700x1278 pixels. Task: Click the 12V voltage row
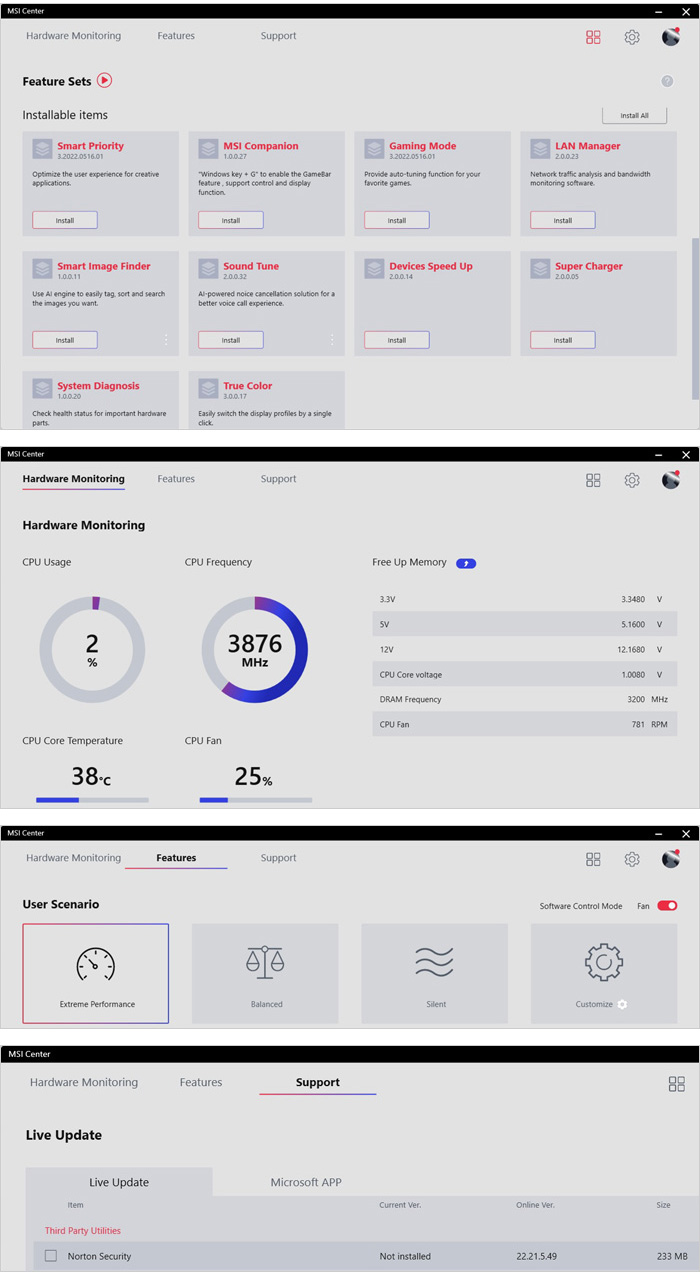524,649
